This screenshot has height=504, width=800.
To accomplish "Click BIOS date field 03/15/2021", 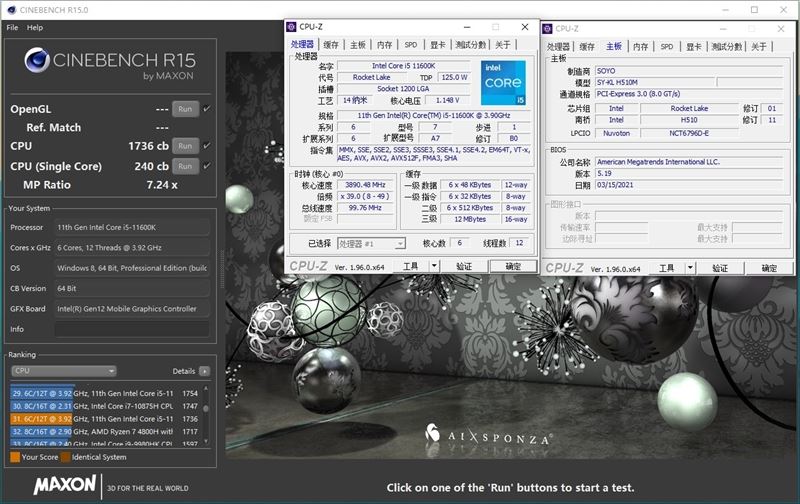I will [x=689, y=185].
